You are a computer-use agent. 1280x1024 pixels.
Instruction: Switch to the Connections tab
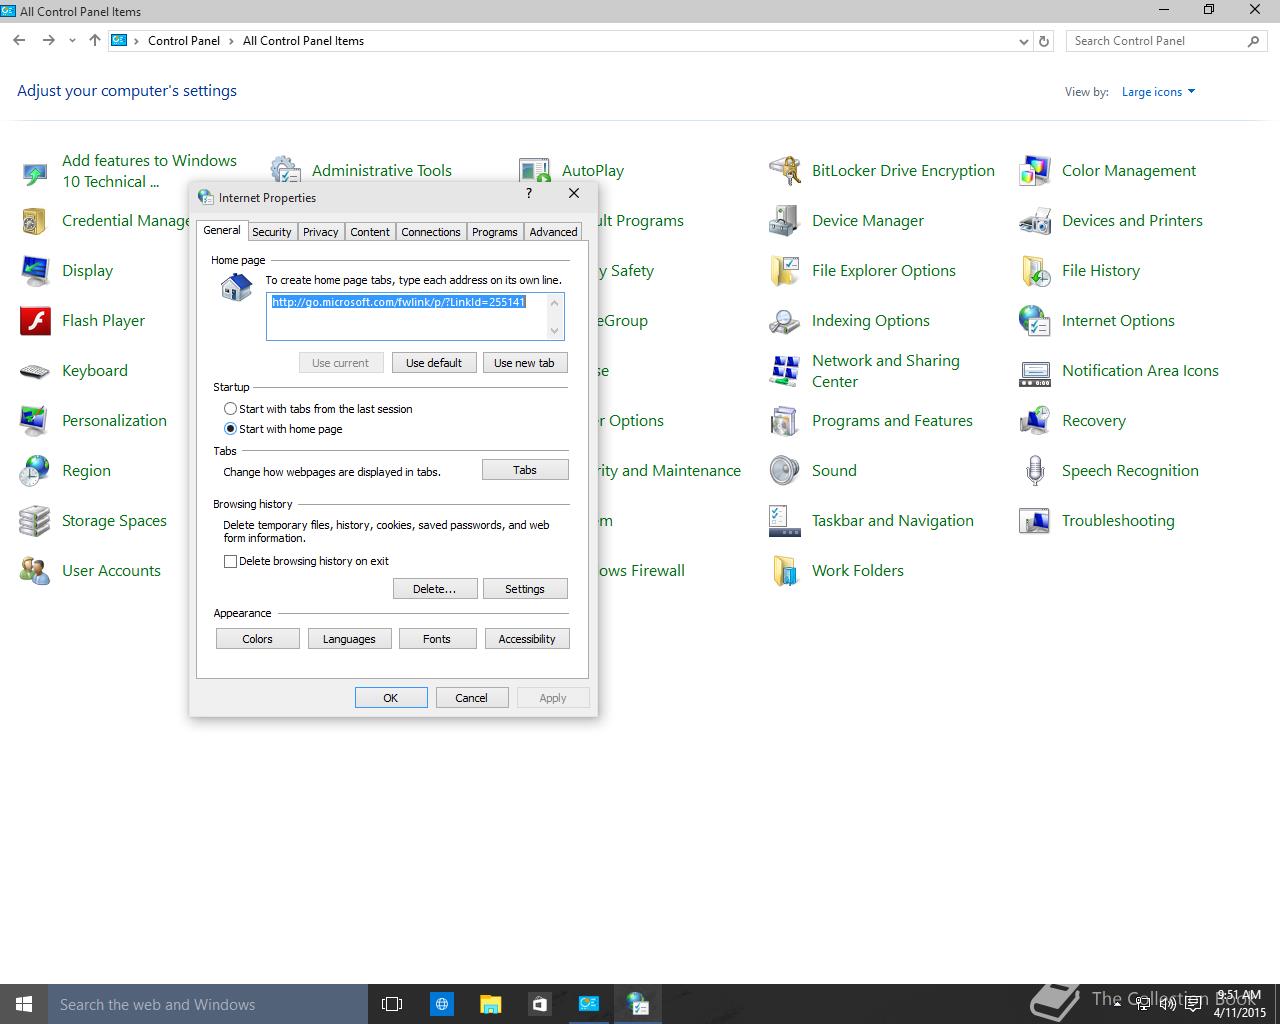click(431, 232)
